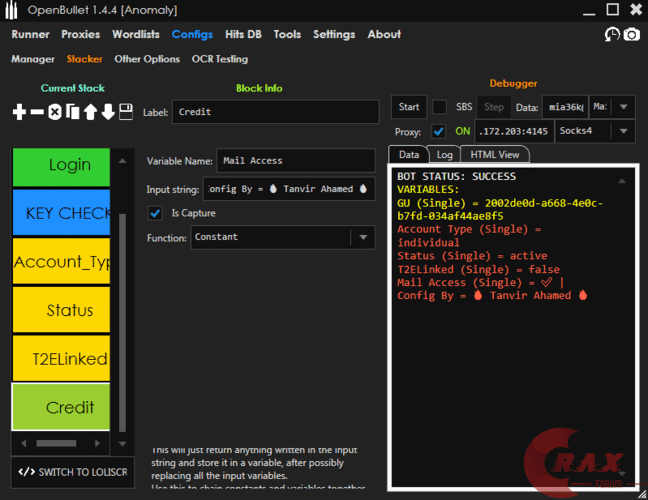Image resolution: width=648 pixels, height=500 pixels.
Task: Select the blue KEY CHECK block
Action: 61,212
